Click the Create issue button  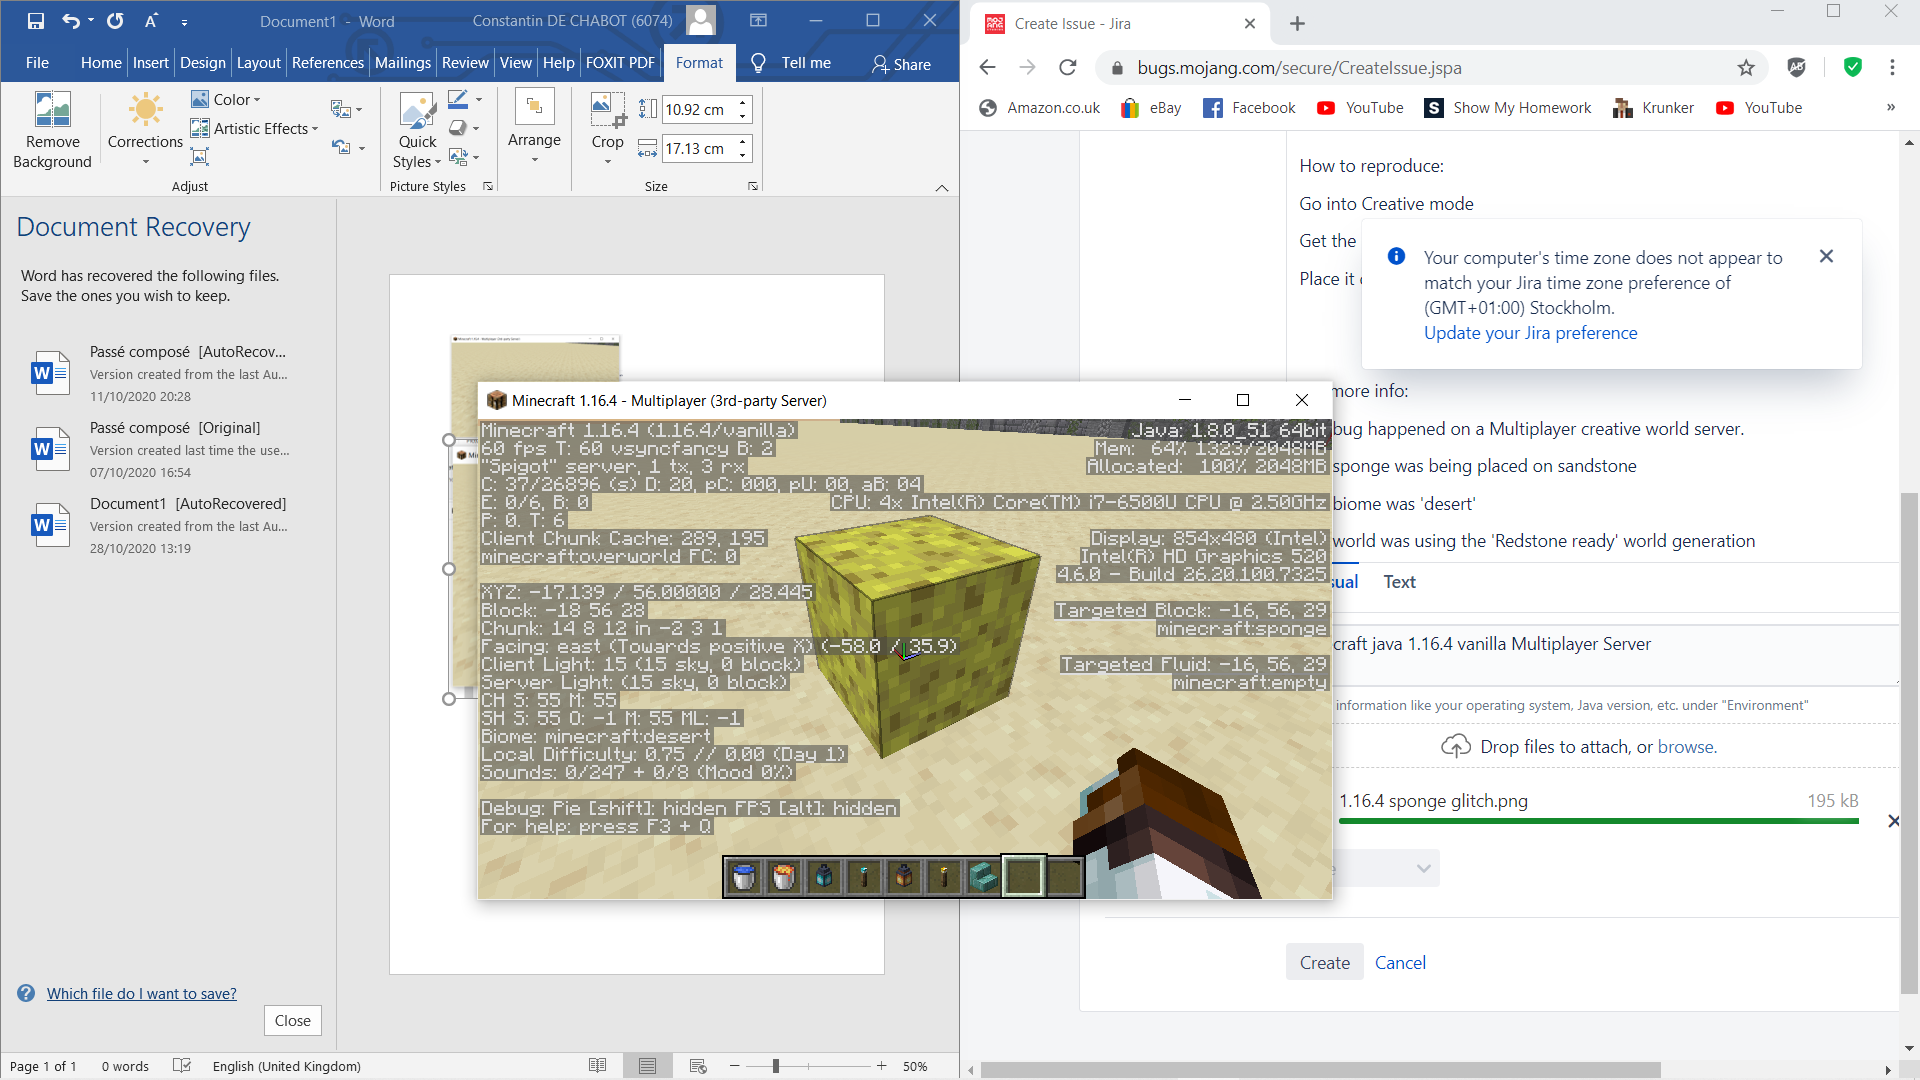click(x=1324, y=962)
